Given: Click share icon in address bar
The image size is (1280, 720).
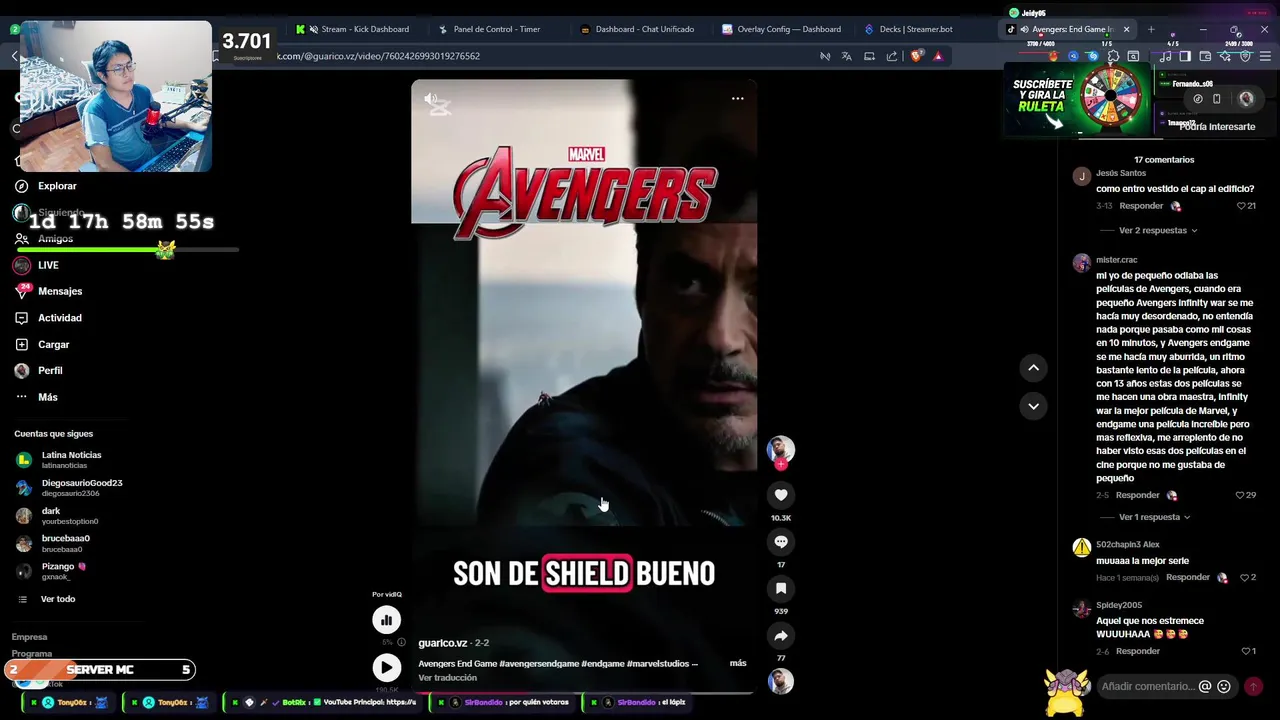Looking at the screenshot, I should pyautogui.click(x=892, y=56).
